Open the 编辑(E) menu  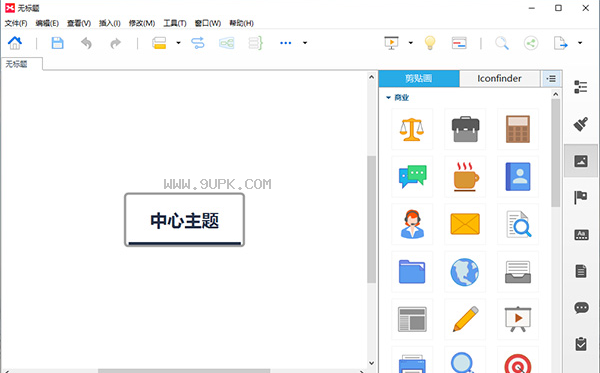click(47, 23)
